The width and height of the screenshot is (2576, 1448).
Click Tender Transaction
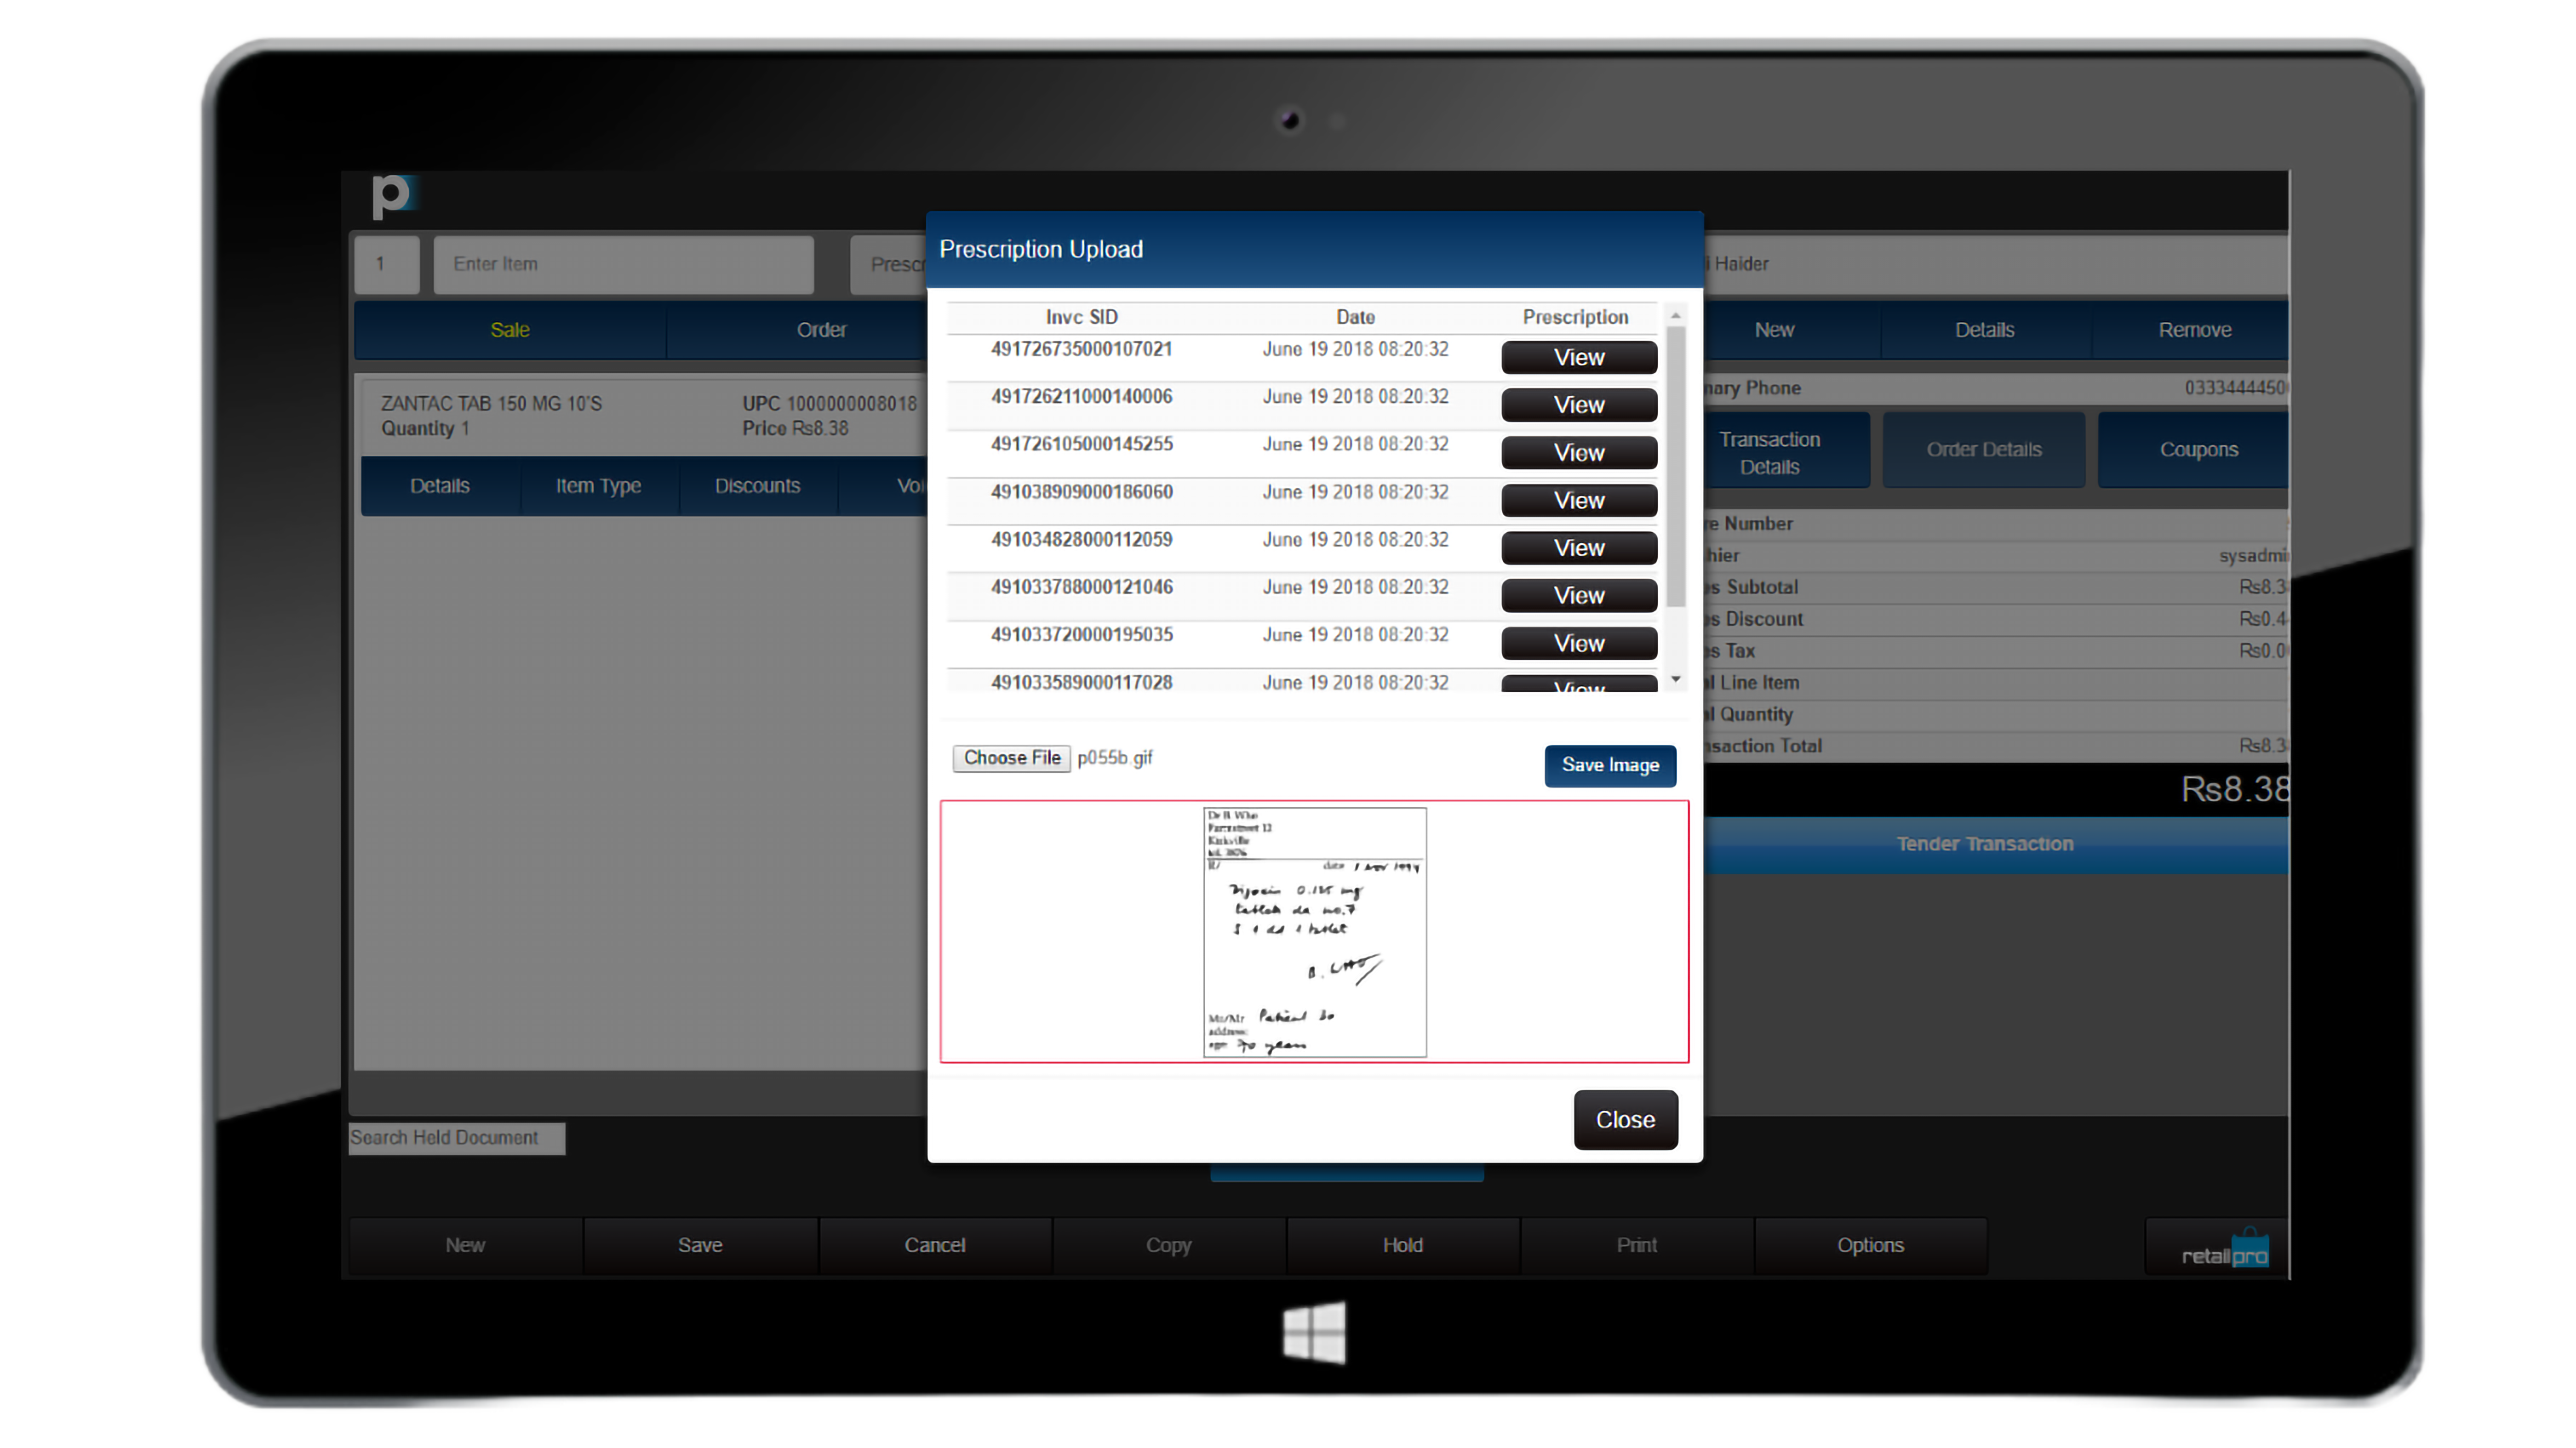pyautogui.click(x=1995, y=844)
